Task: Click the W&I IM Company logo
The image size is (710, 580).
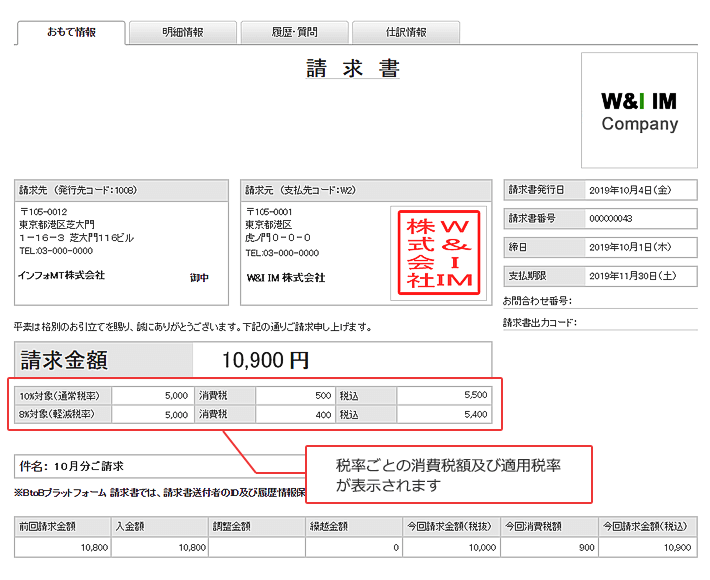Action: tap(639, 111)
